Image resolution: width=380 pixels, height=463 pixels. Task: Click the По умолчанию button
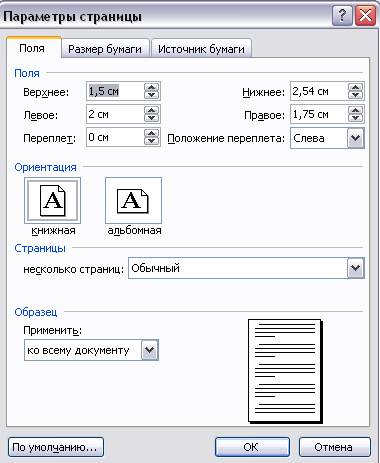click(55, 447)
